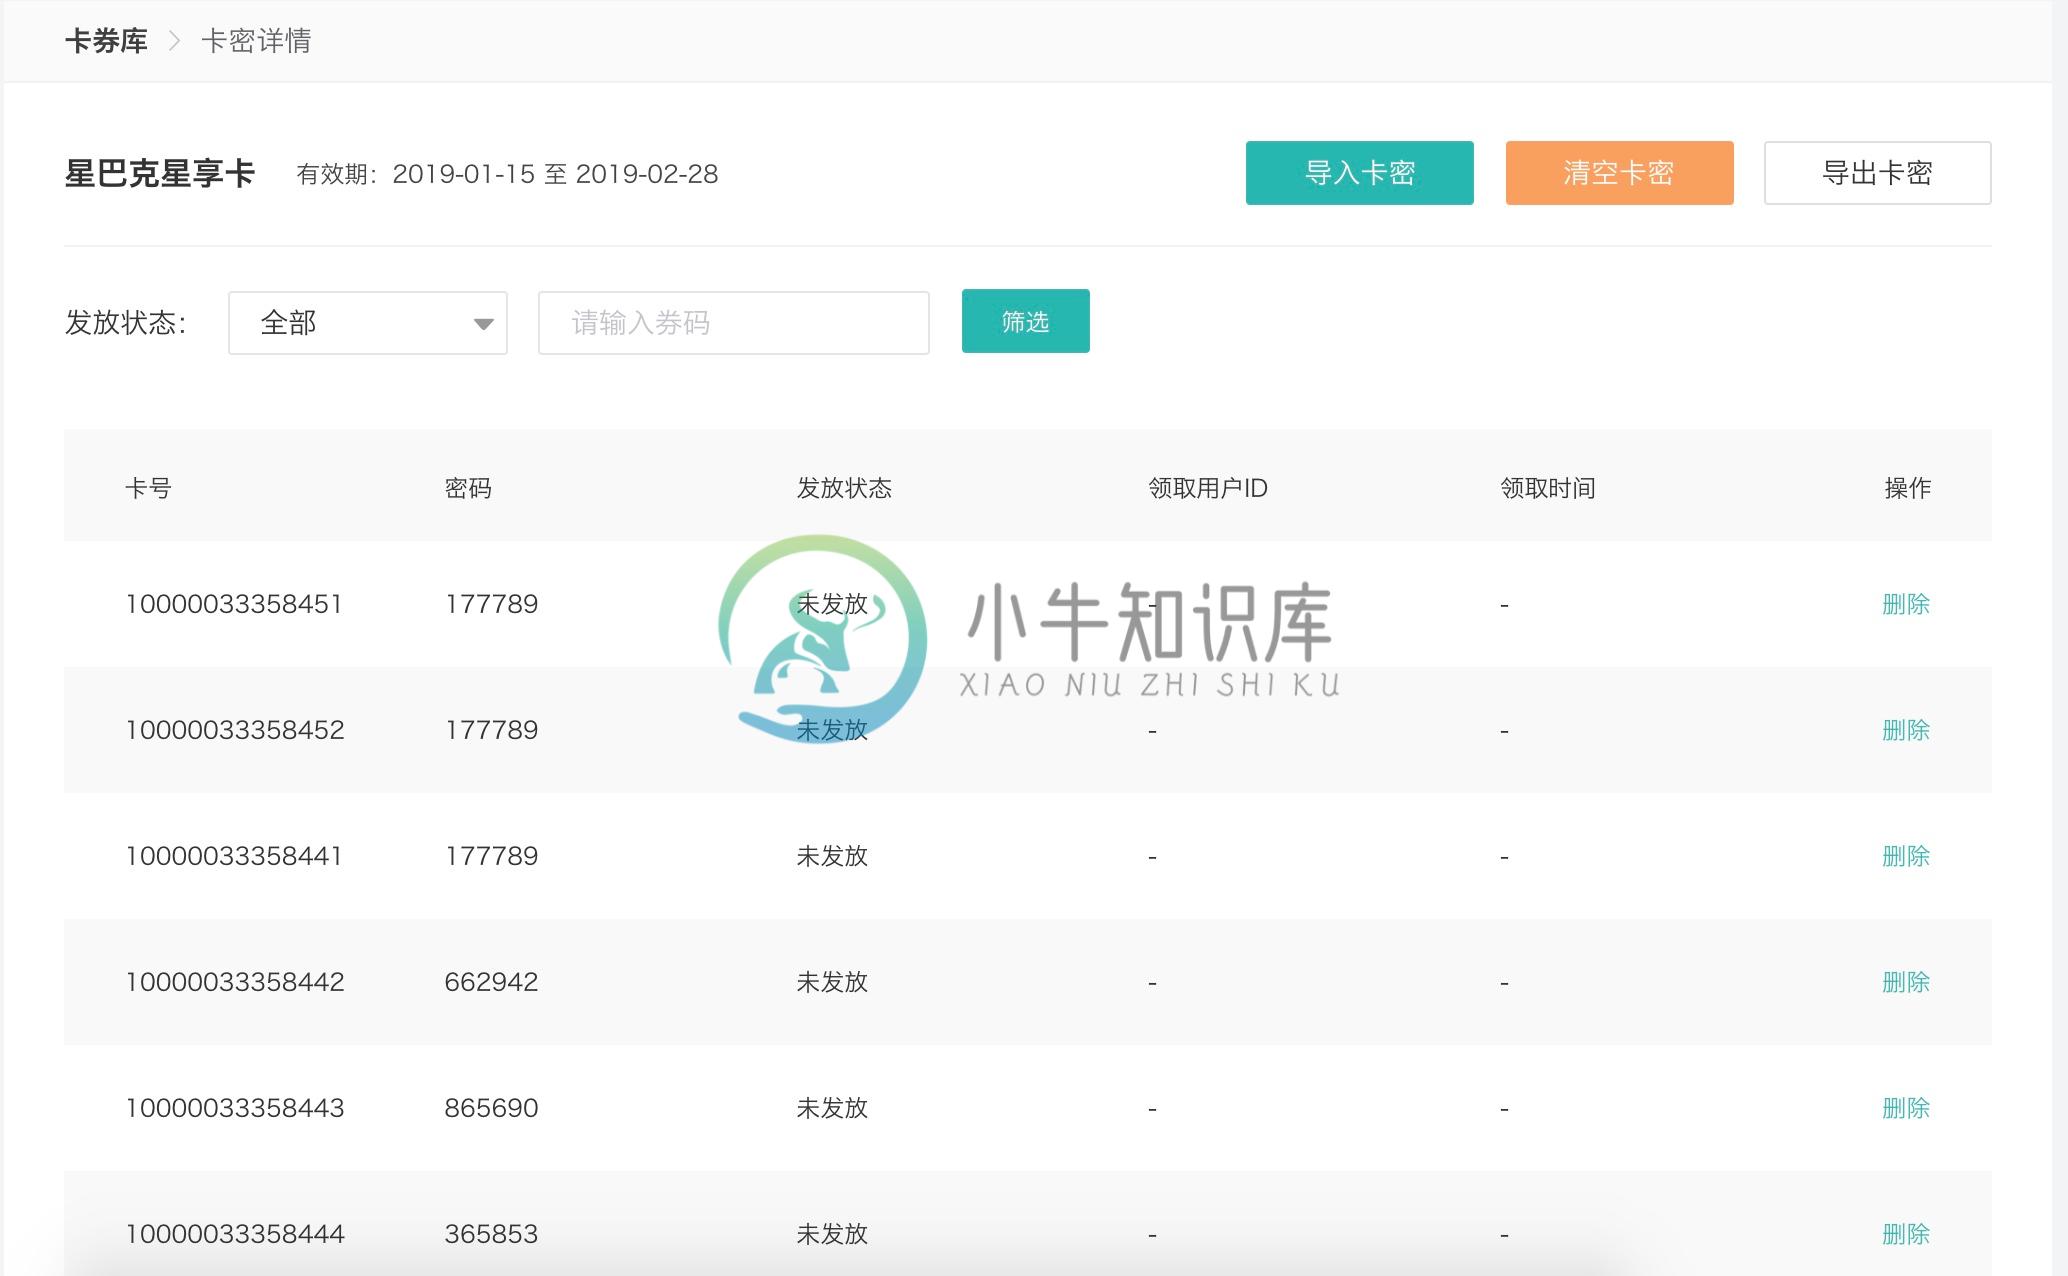Click the 操作 column header

[1908, 488]
